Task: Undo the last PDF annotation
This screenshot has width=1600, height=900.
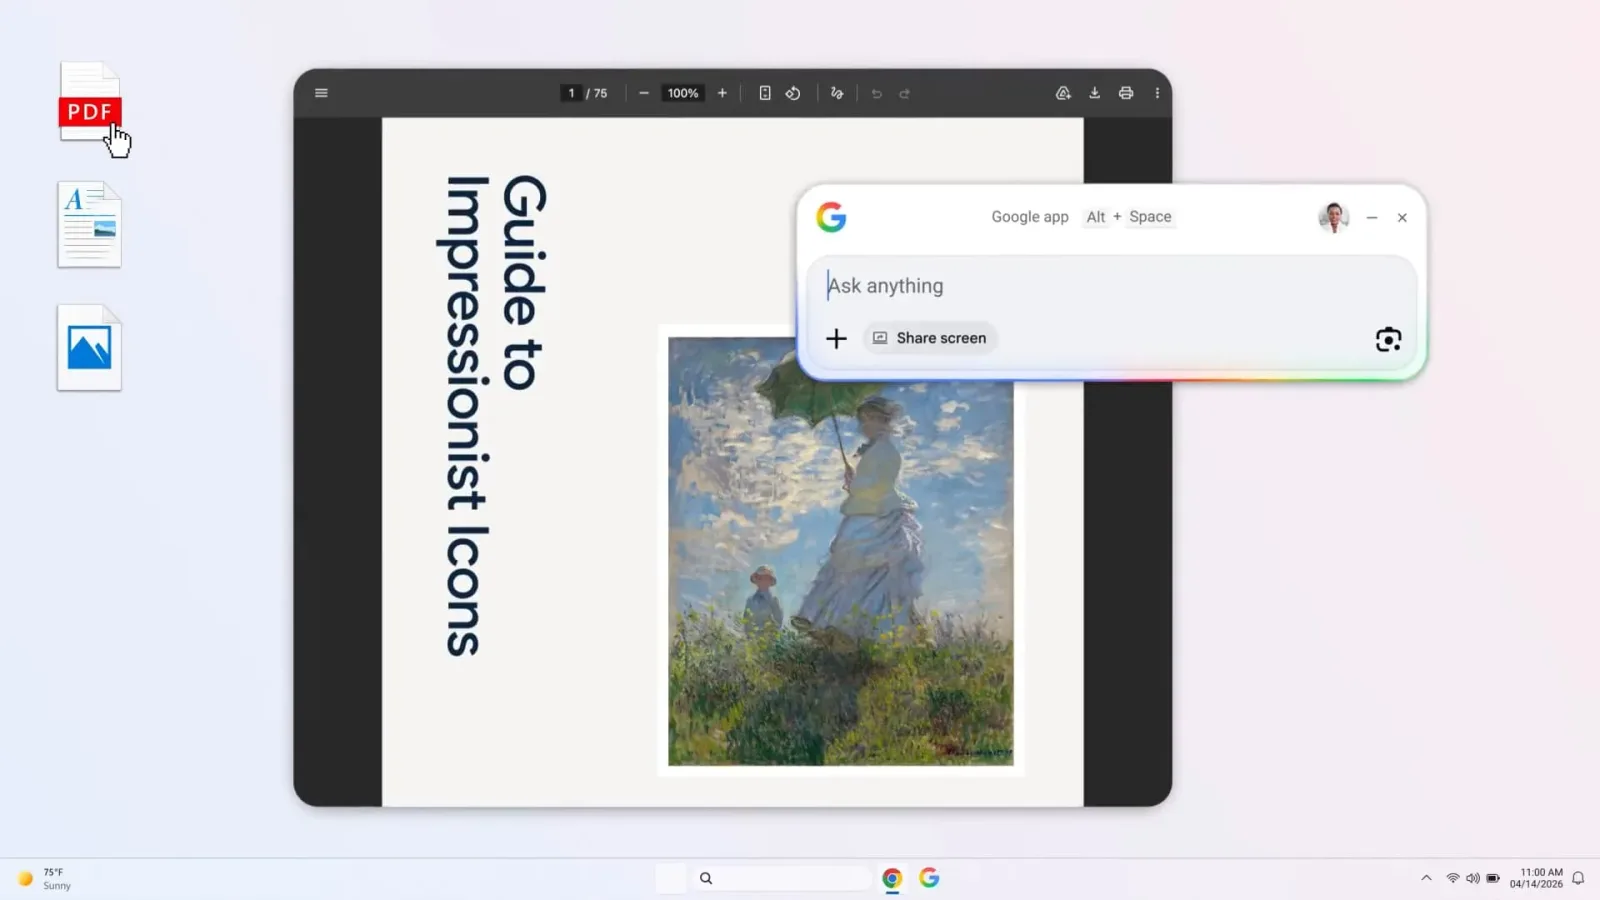Action: [877, 93]
